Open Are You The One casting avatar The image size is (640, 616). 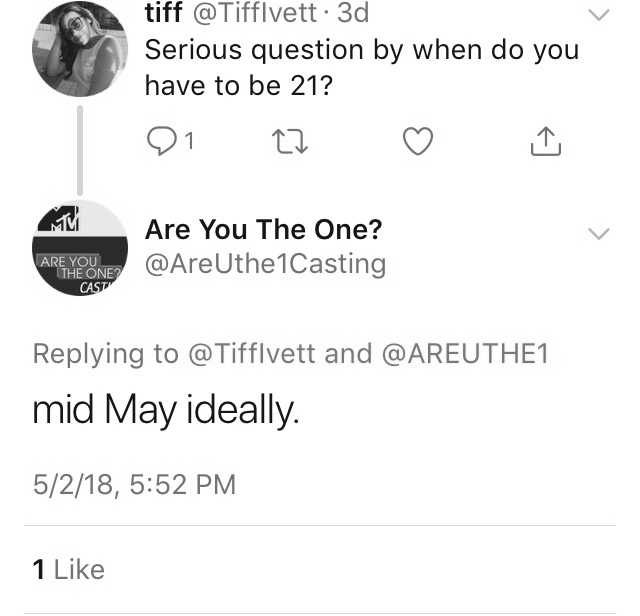click(x=80, y=248)
